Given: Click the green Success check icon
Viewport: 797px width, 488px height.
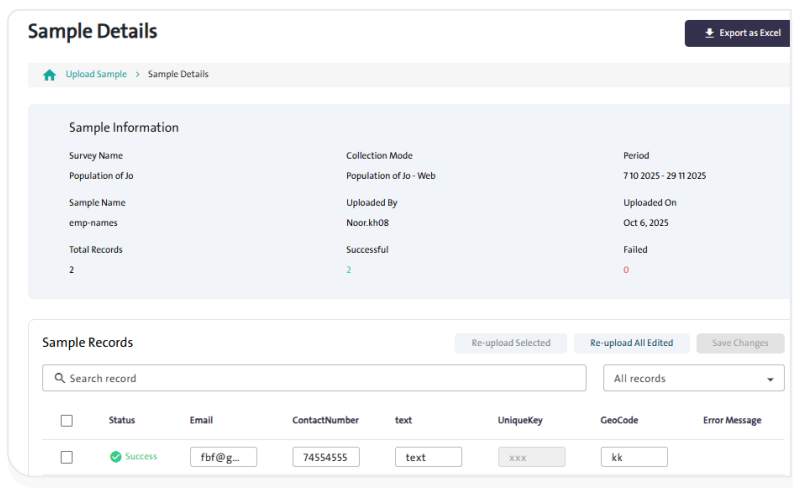Looking at the screenshot, I should [x=116, y=457].
